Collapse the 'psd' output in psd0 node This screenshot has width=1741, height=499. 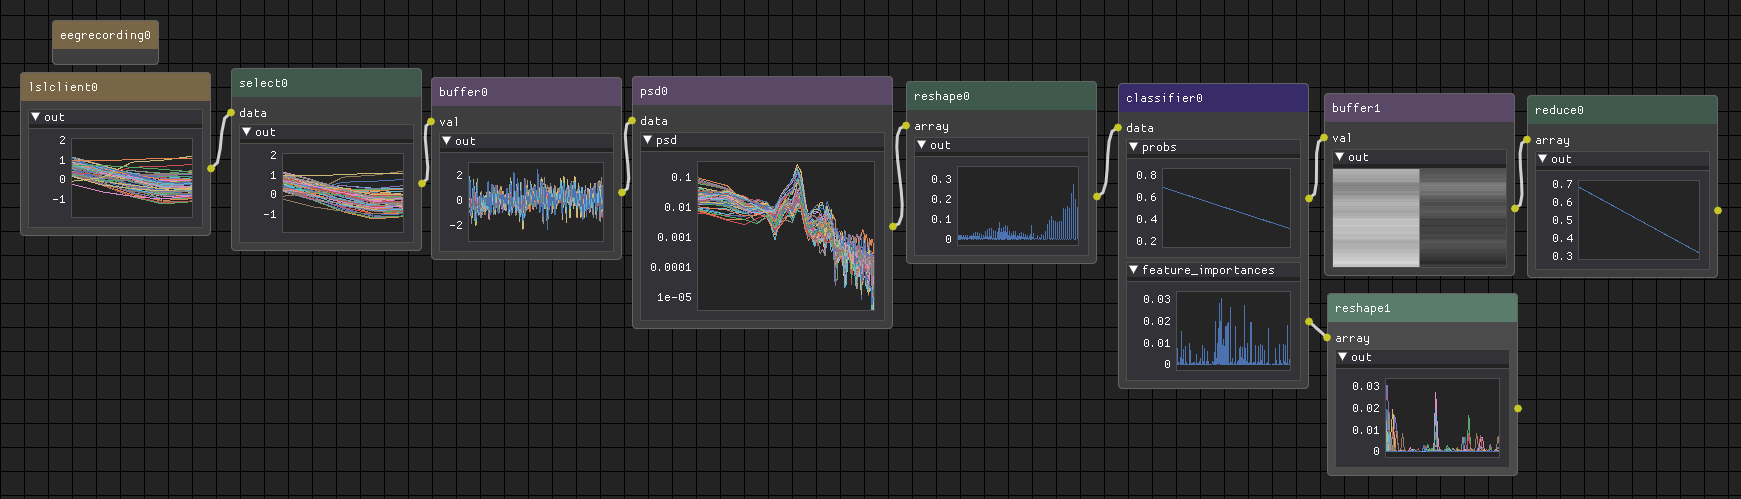(x=647, y=140)
